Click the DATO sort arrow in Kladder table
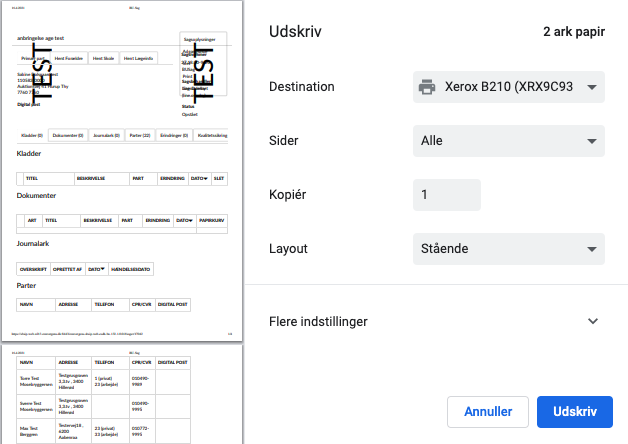 tap(204, 178)
